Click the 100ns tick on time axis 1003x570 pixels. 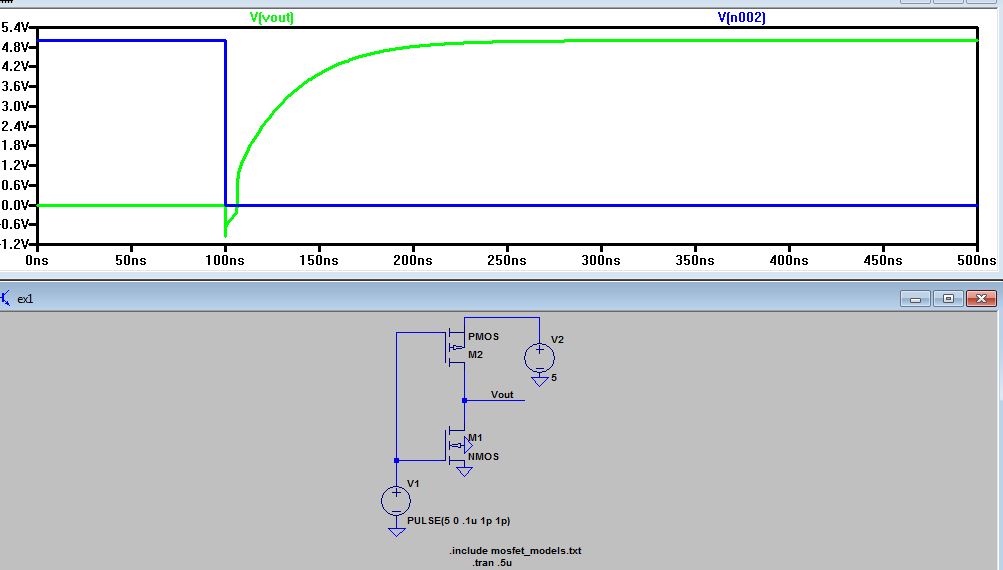[x=225, y=260]
